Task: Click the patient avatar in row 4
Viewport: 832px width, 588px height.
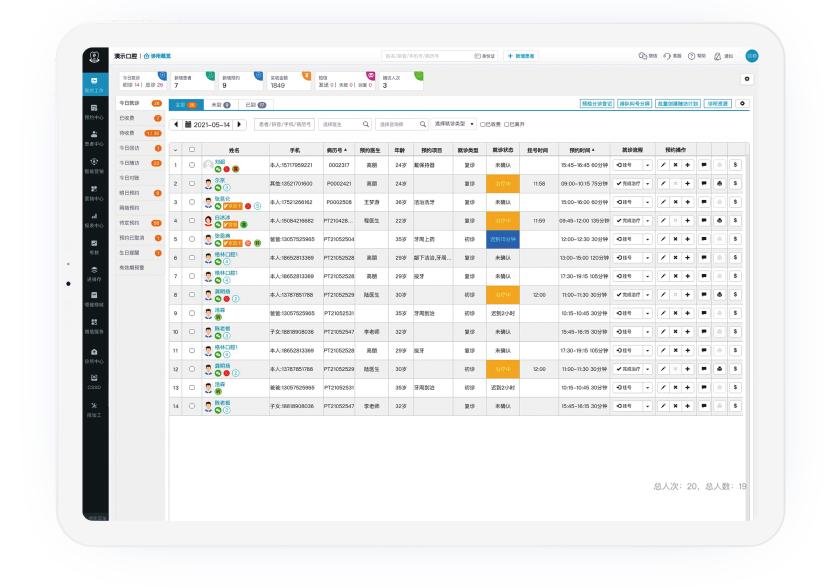Action: pos(209,221)
